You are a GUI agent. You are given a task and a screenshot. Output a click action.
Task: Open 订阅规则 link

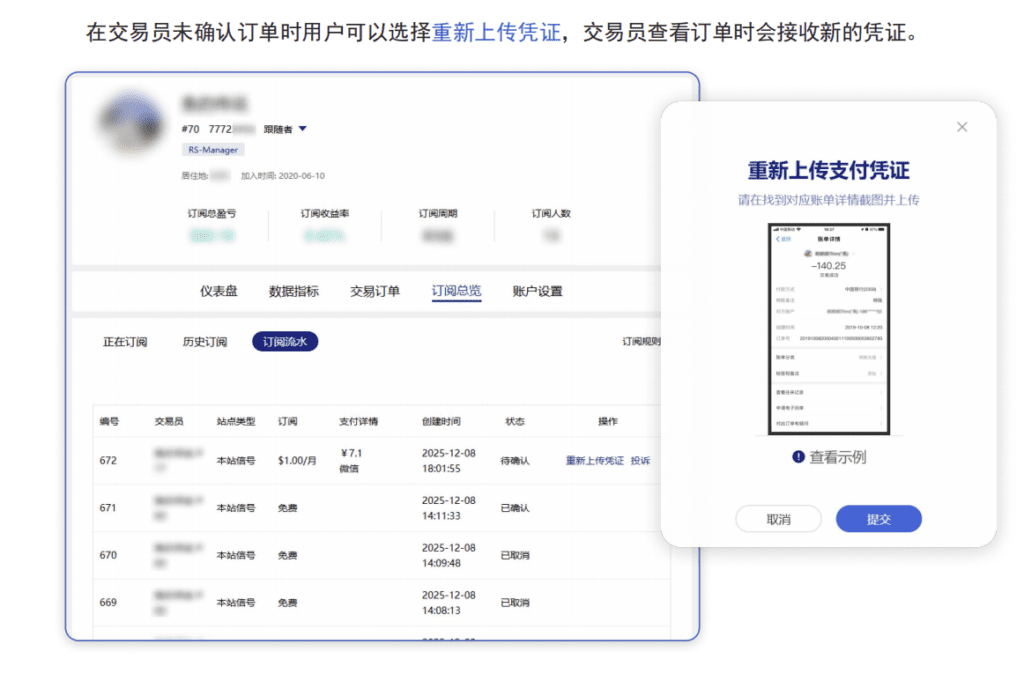(x=642, y=342)
